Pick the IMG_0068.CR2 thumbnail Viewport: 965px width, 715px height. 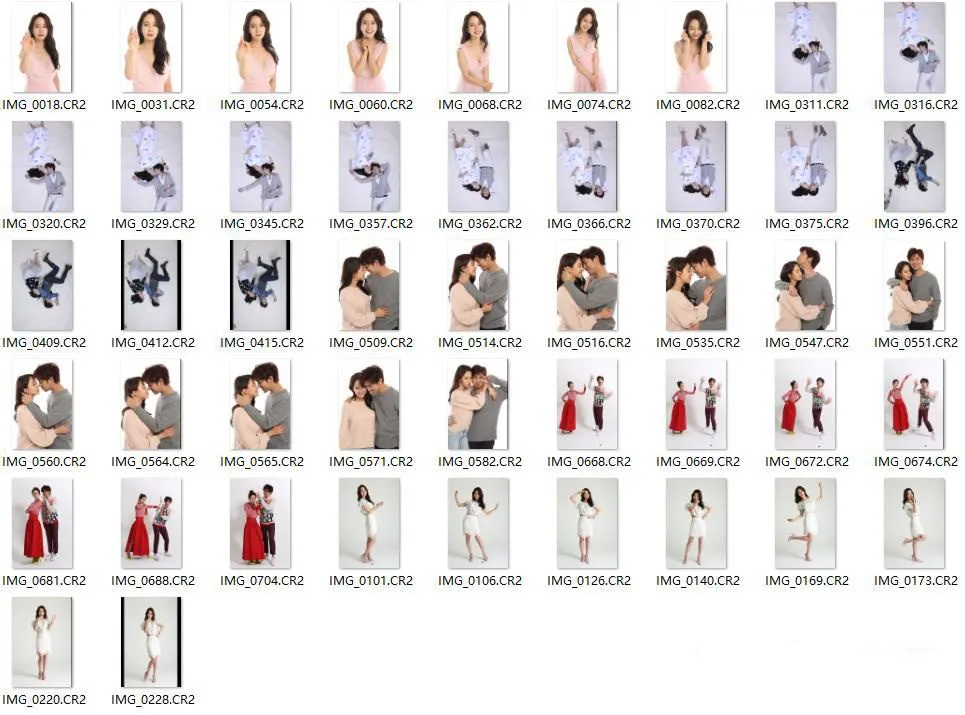click(478, 47)
